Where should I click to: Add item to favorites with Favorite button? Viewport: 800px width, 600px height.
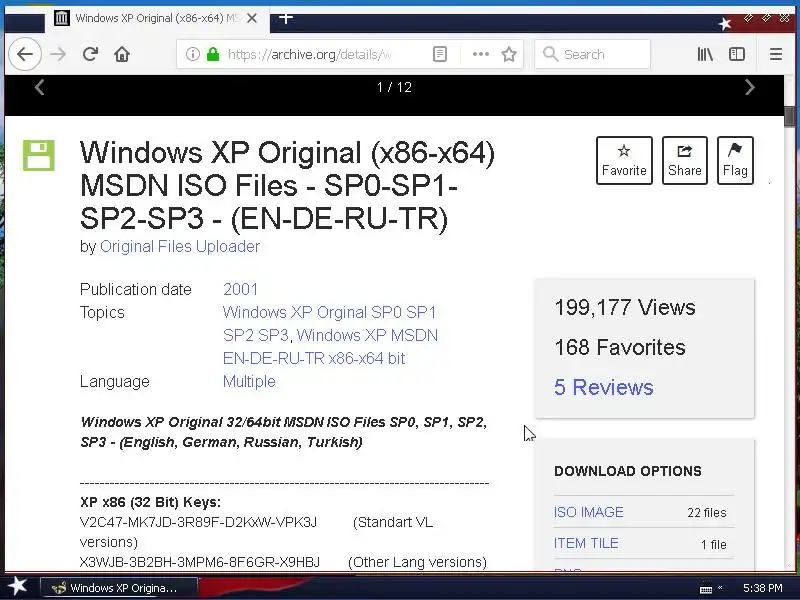tap(624, 160)
